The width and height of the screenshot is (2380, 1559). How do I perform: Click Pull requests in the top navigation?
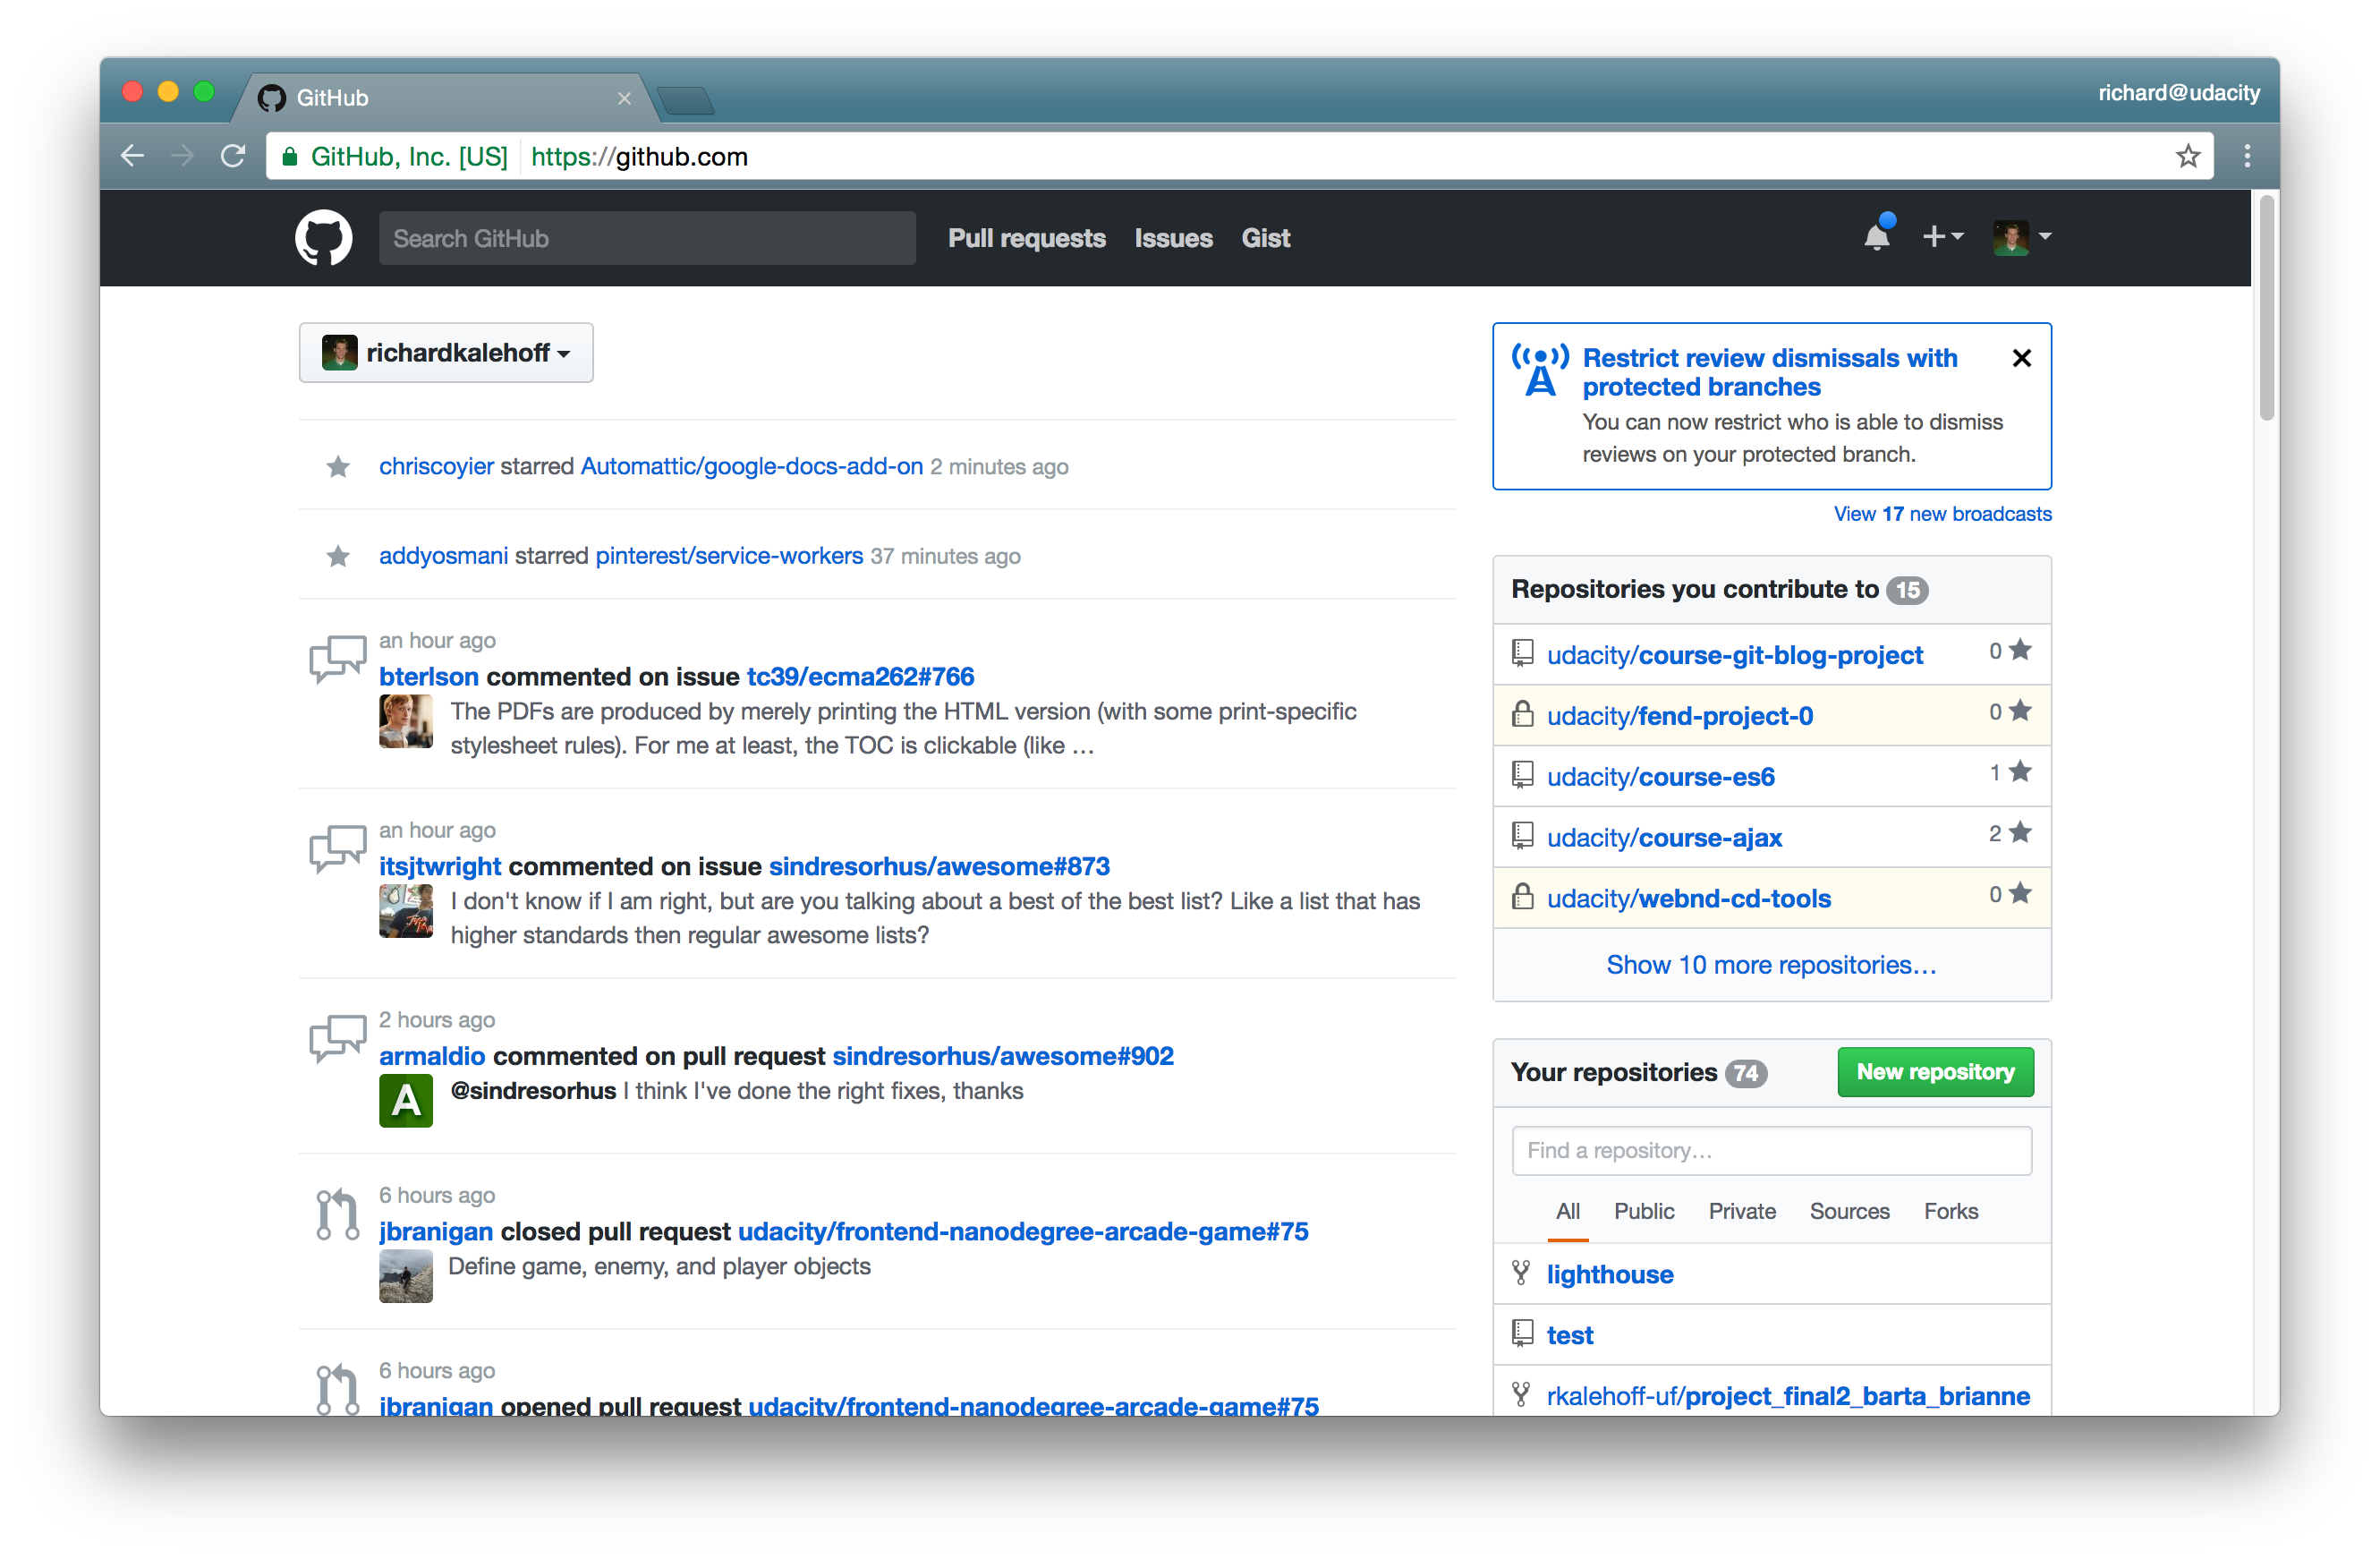point(1026,238)
